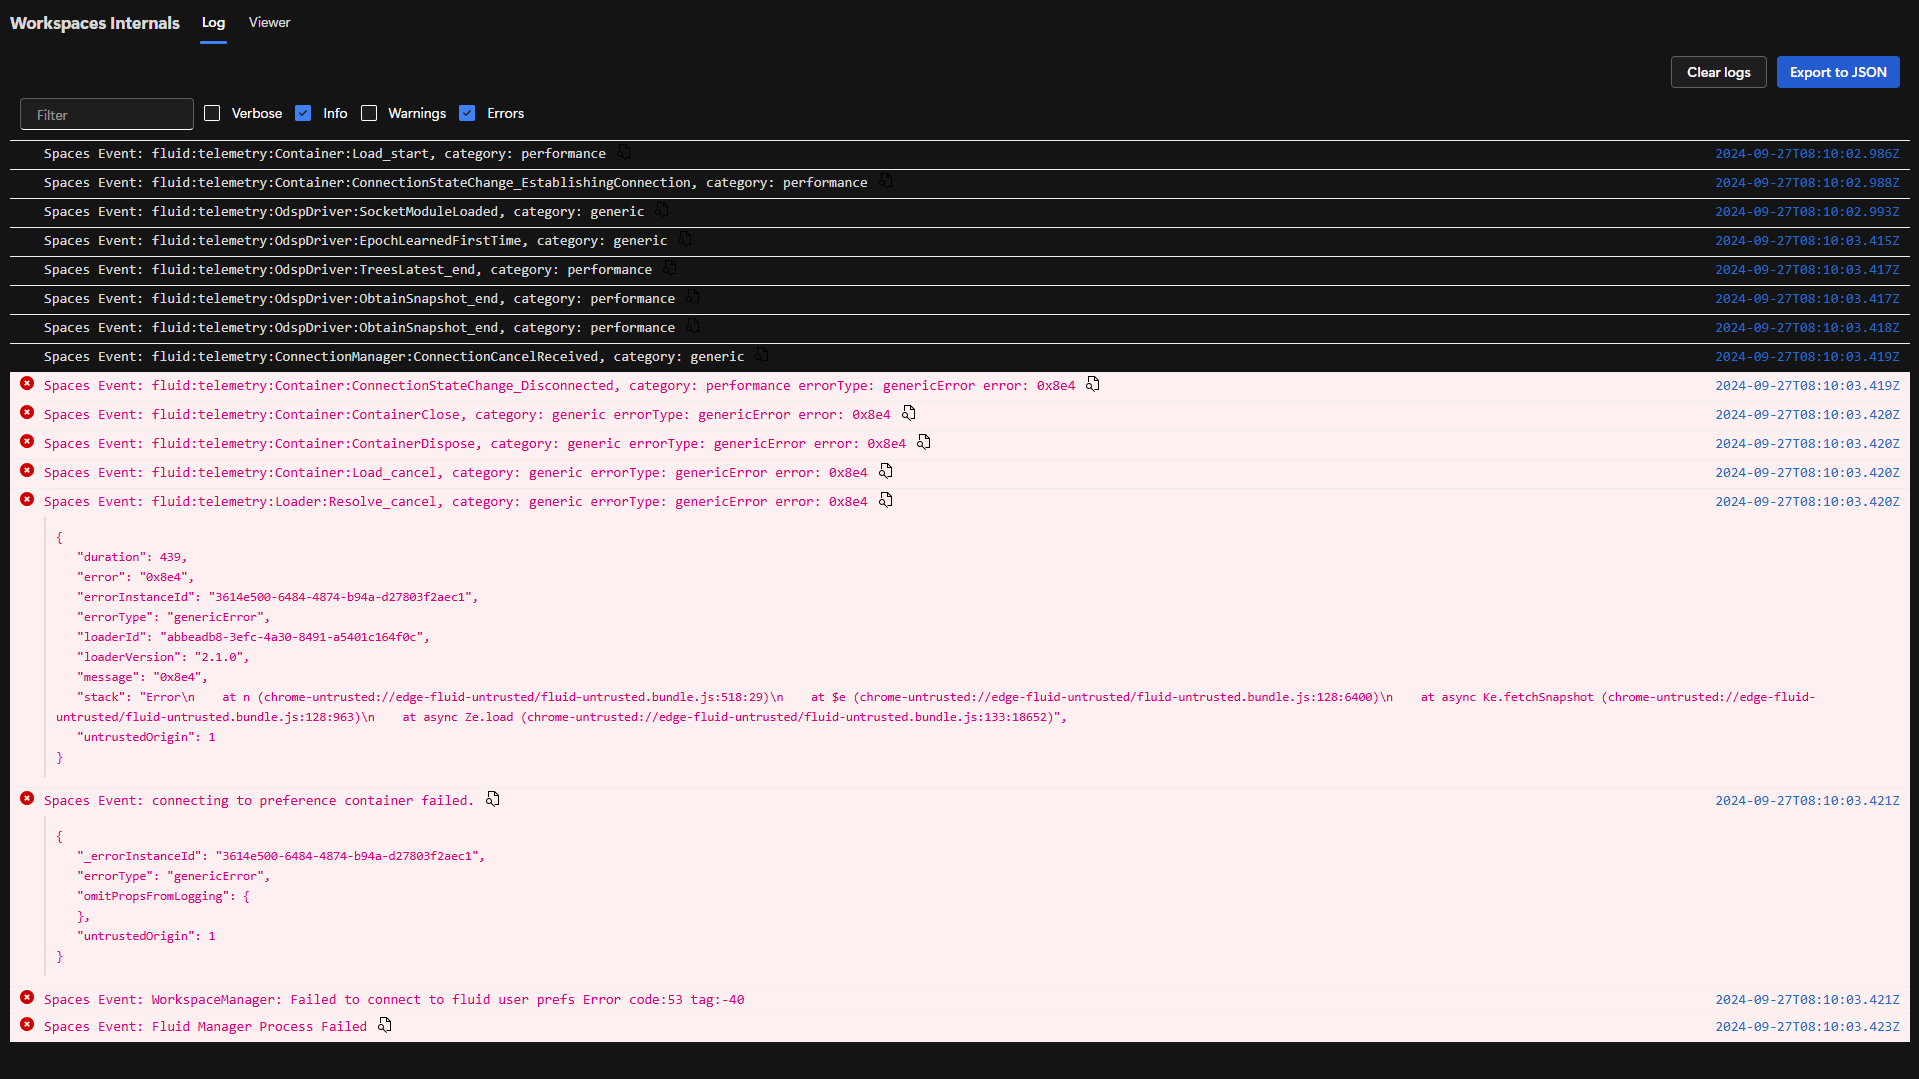
Task: Click the copy icon for EpochLearnedFirstTime event
Action: pyautogui.click(x=684, y=239)
